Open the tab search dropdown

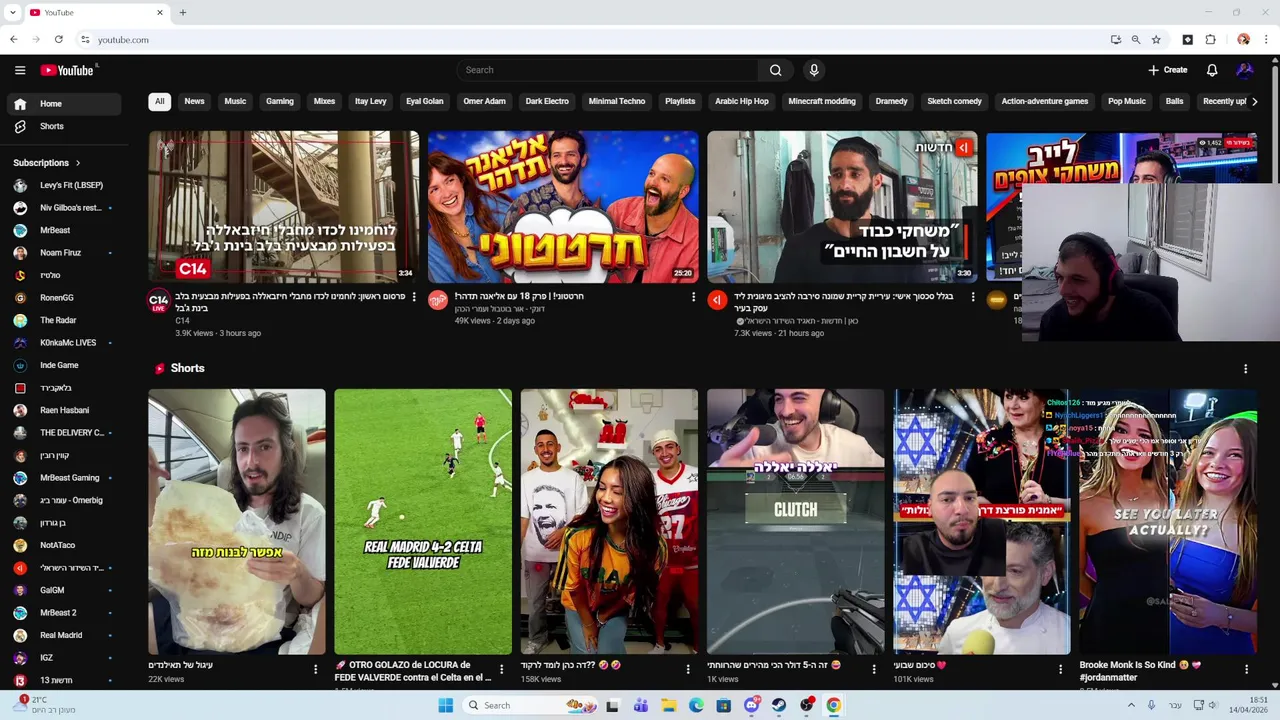click(x=12, y=12)
